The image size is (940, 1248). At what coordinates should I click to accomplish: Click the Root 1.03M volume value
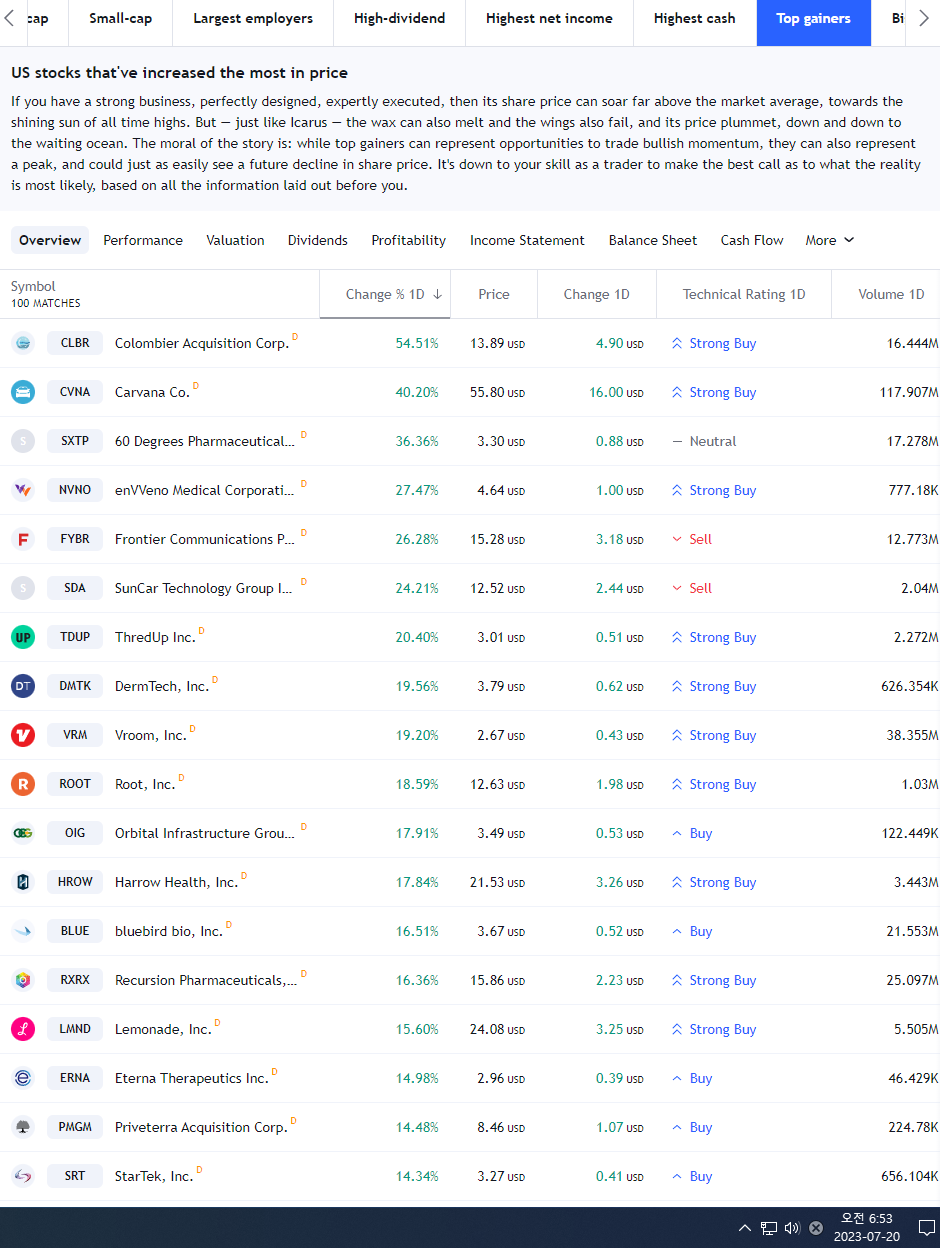click(919, 784)
